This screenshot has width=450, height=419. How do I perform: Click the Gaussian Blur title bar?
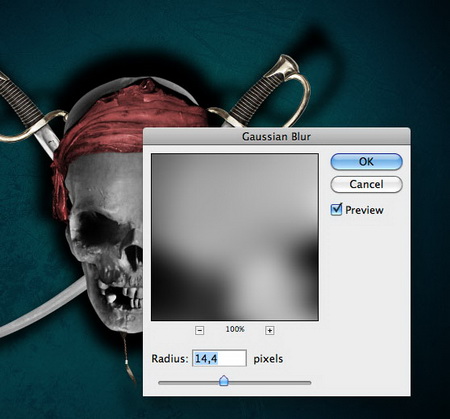click(x=277, y=136)
